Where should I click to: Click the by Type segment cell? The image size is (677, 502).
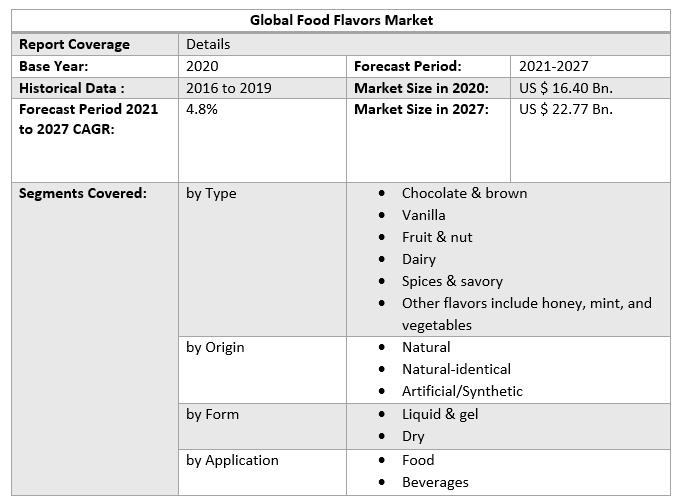click(x=211, y=193)
